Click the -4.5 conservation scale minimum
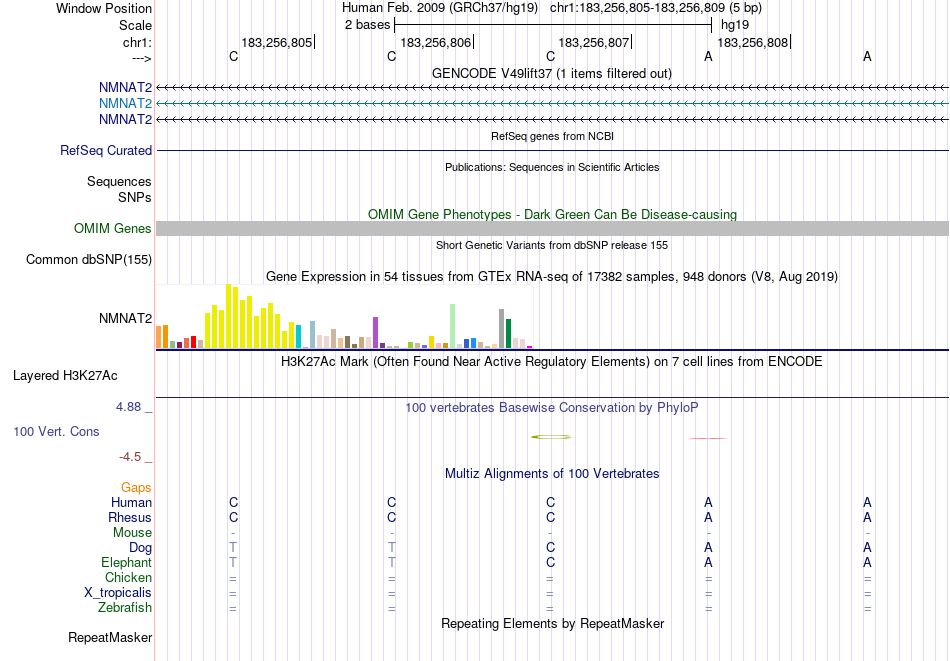950x661 pixels. [x=130, y=456]
